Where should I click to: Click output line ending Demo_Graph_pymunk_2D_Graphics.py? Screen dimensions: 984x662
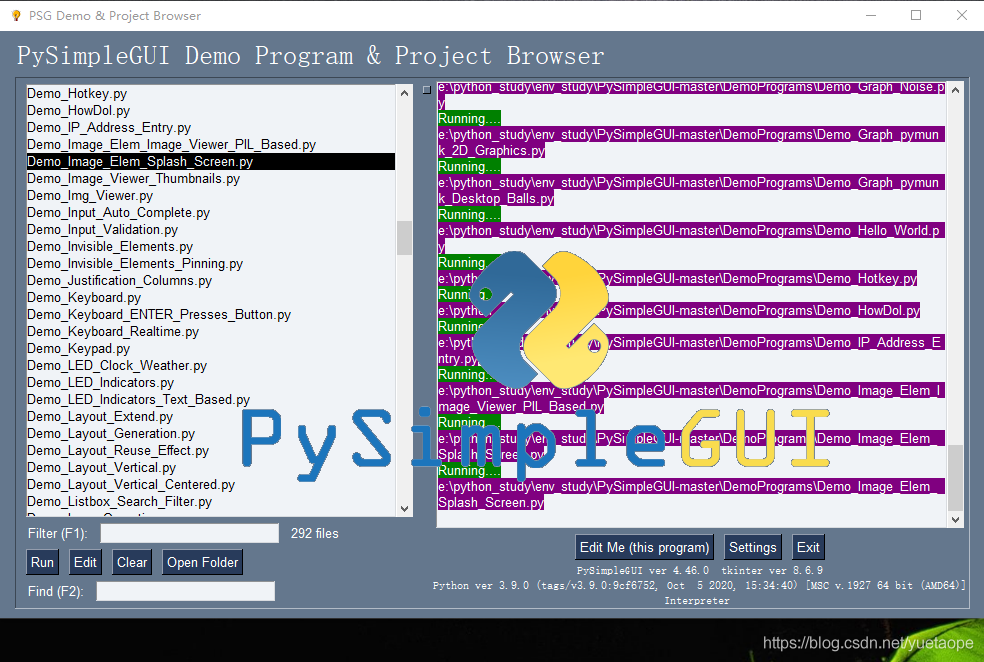tap(691, 142)
